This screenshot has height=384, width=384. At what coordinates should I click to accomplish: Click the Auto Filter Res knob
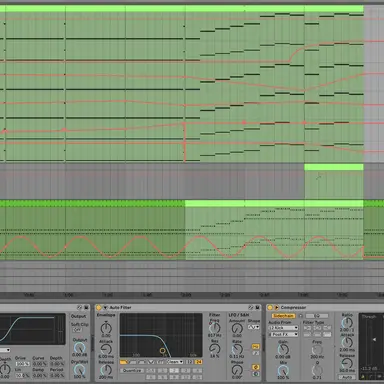click(214, 349)
